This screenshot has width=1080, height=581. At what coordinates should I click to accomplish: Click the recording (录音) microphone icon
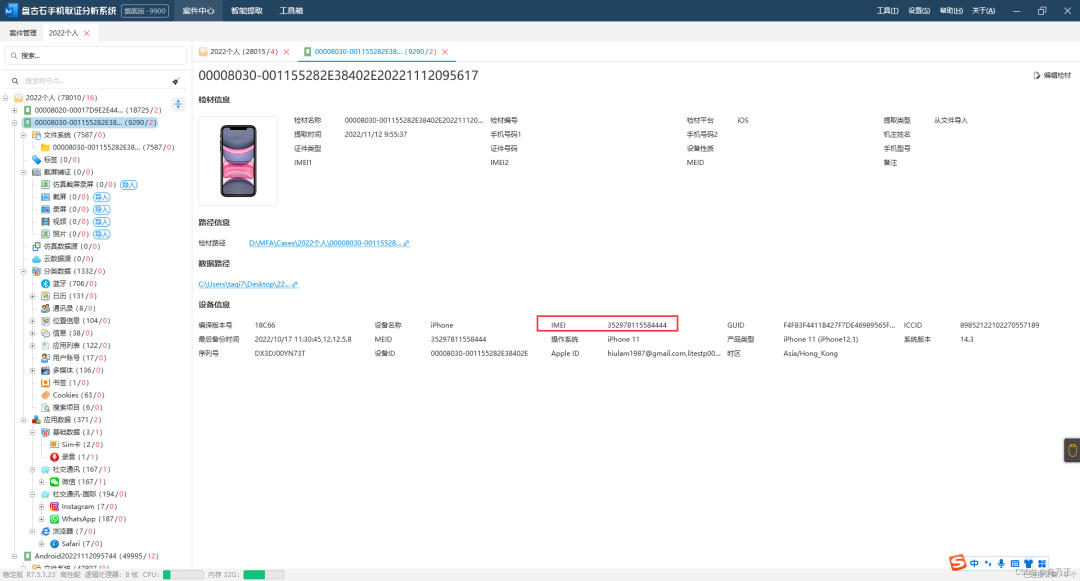(x=54, y=457)
